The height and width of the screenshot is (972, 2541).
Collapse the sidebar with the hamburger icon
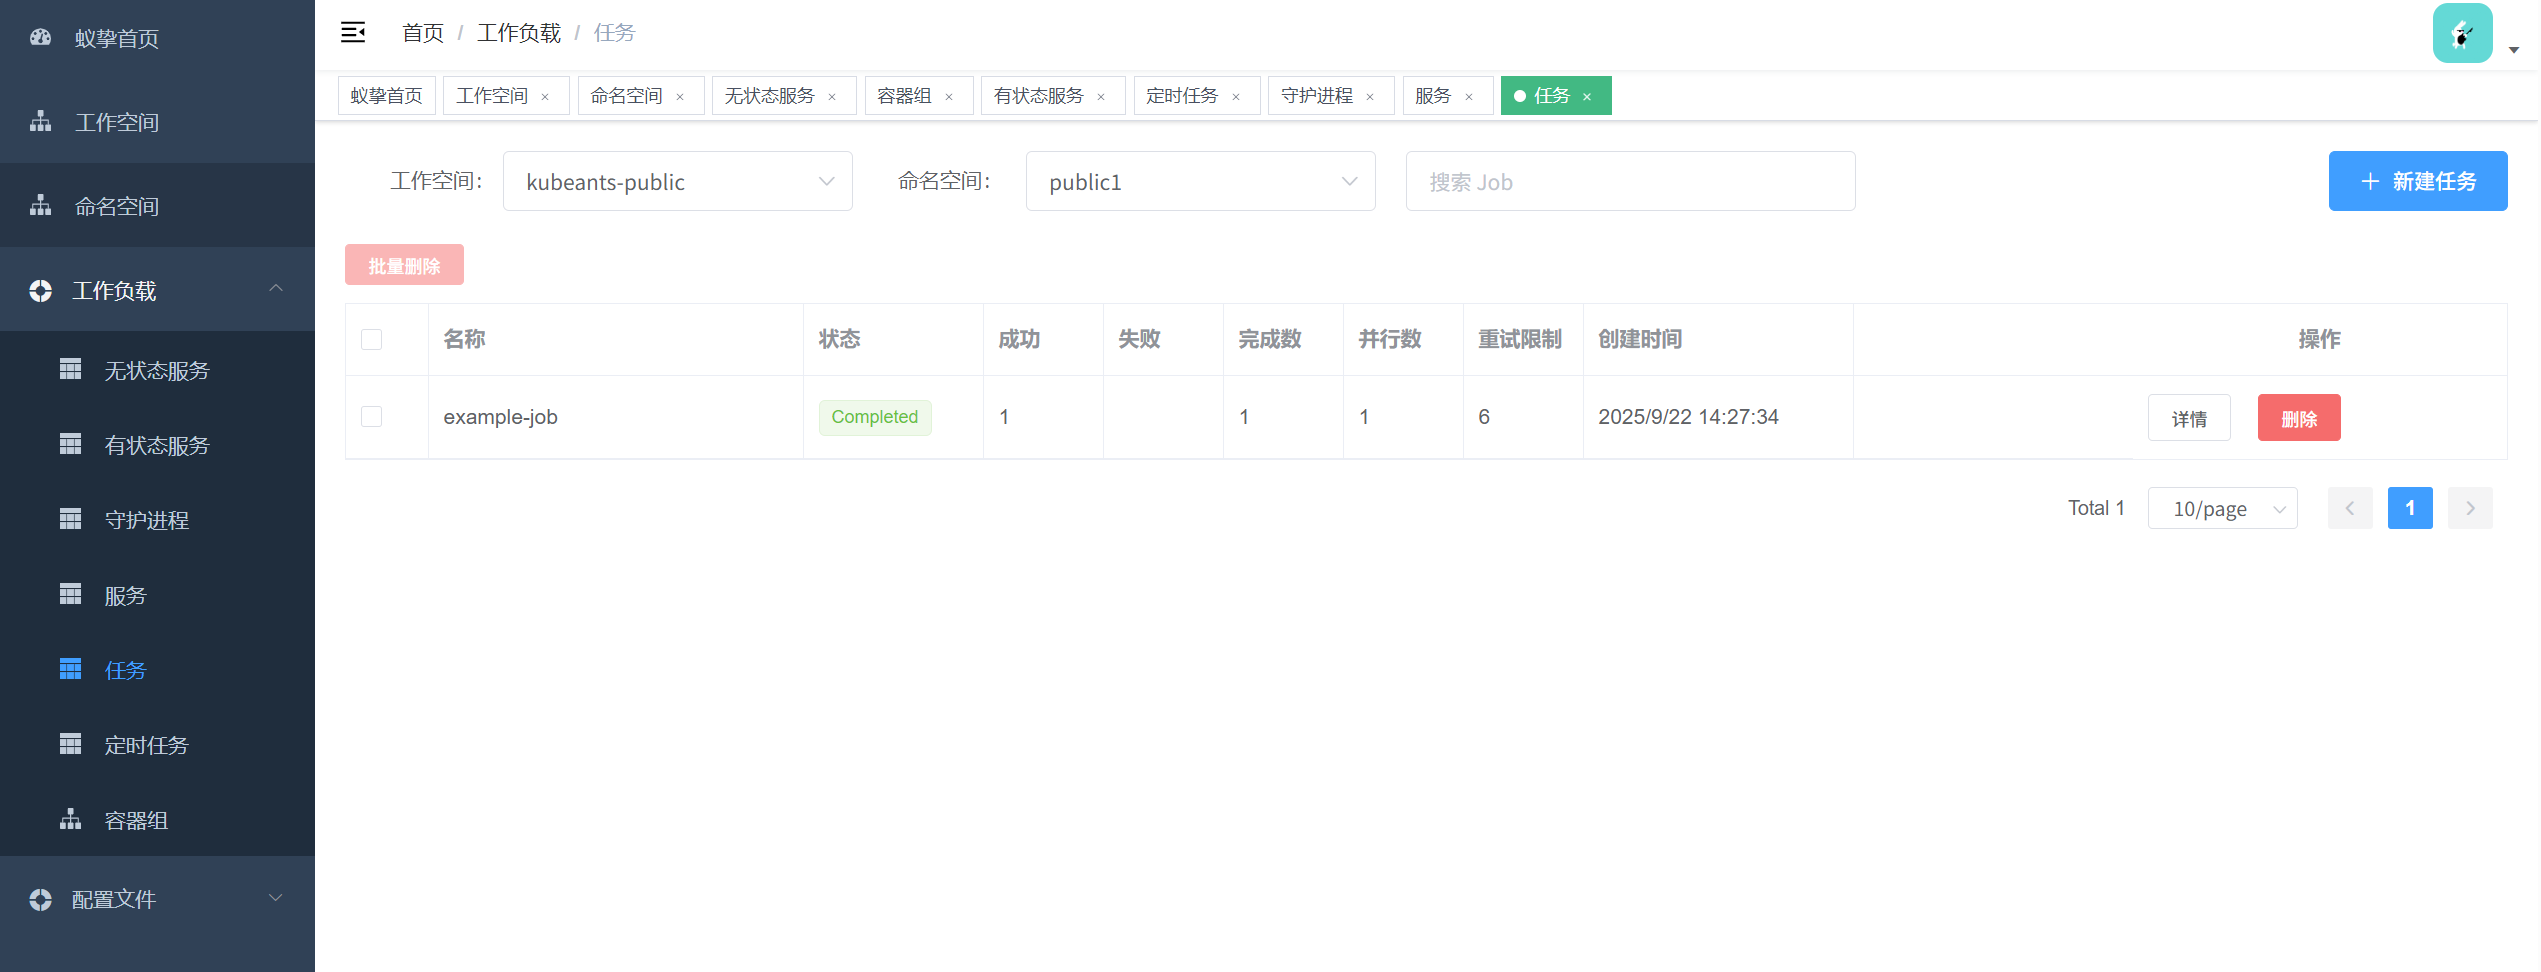(353, 33)
